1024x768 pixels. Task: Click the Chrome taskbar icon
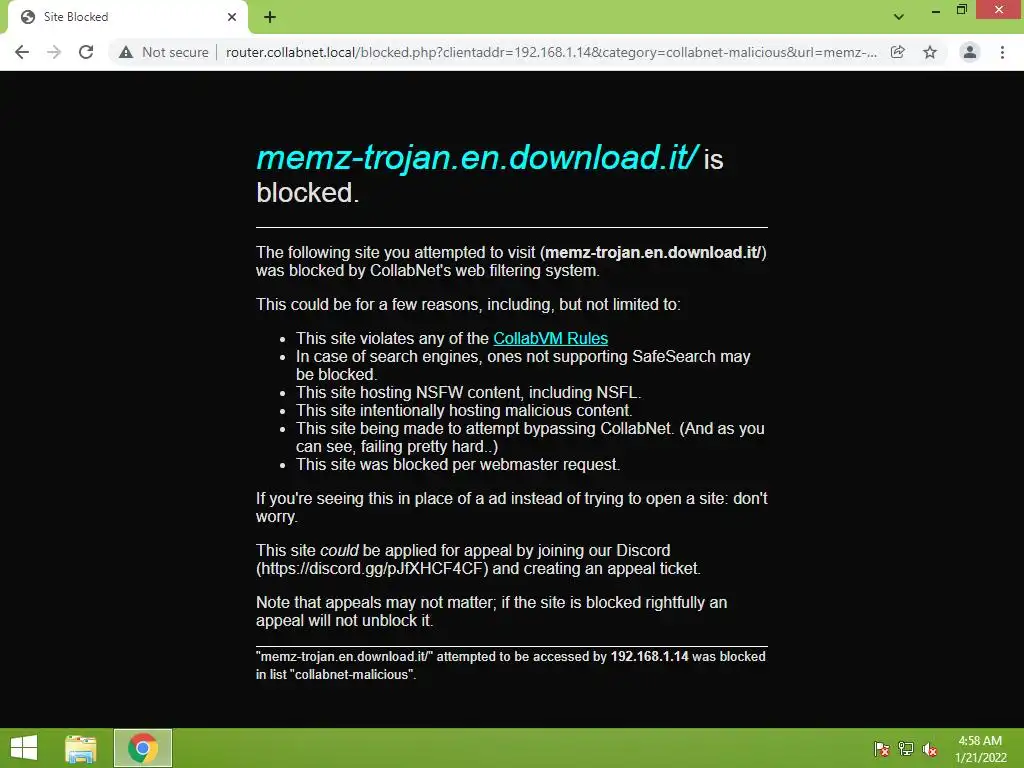point(143,748)
